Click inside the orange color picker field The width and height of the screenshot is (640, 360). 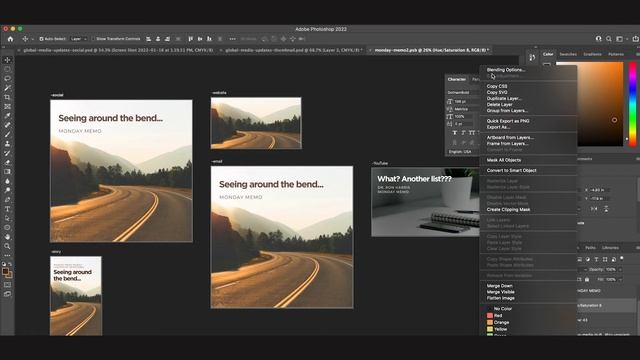point(600,104)
